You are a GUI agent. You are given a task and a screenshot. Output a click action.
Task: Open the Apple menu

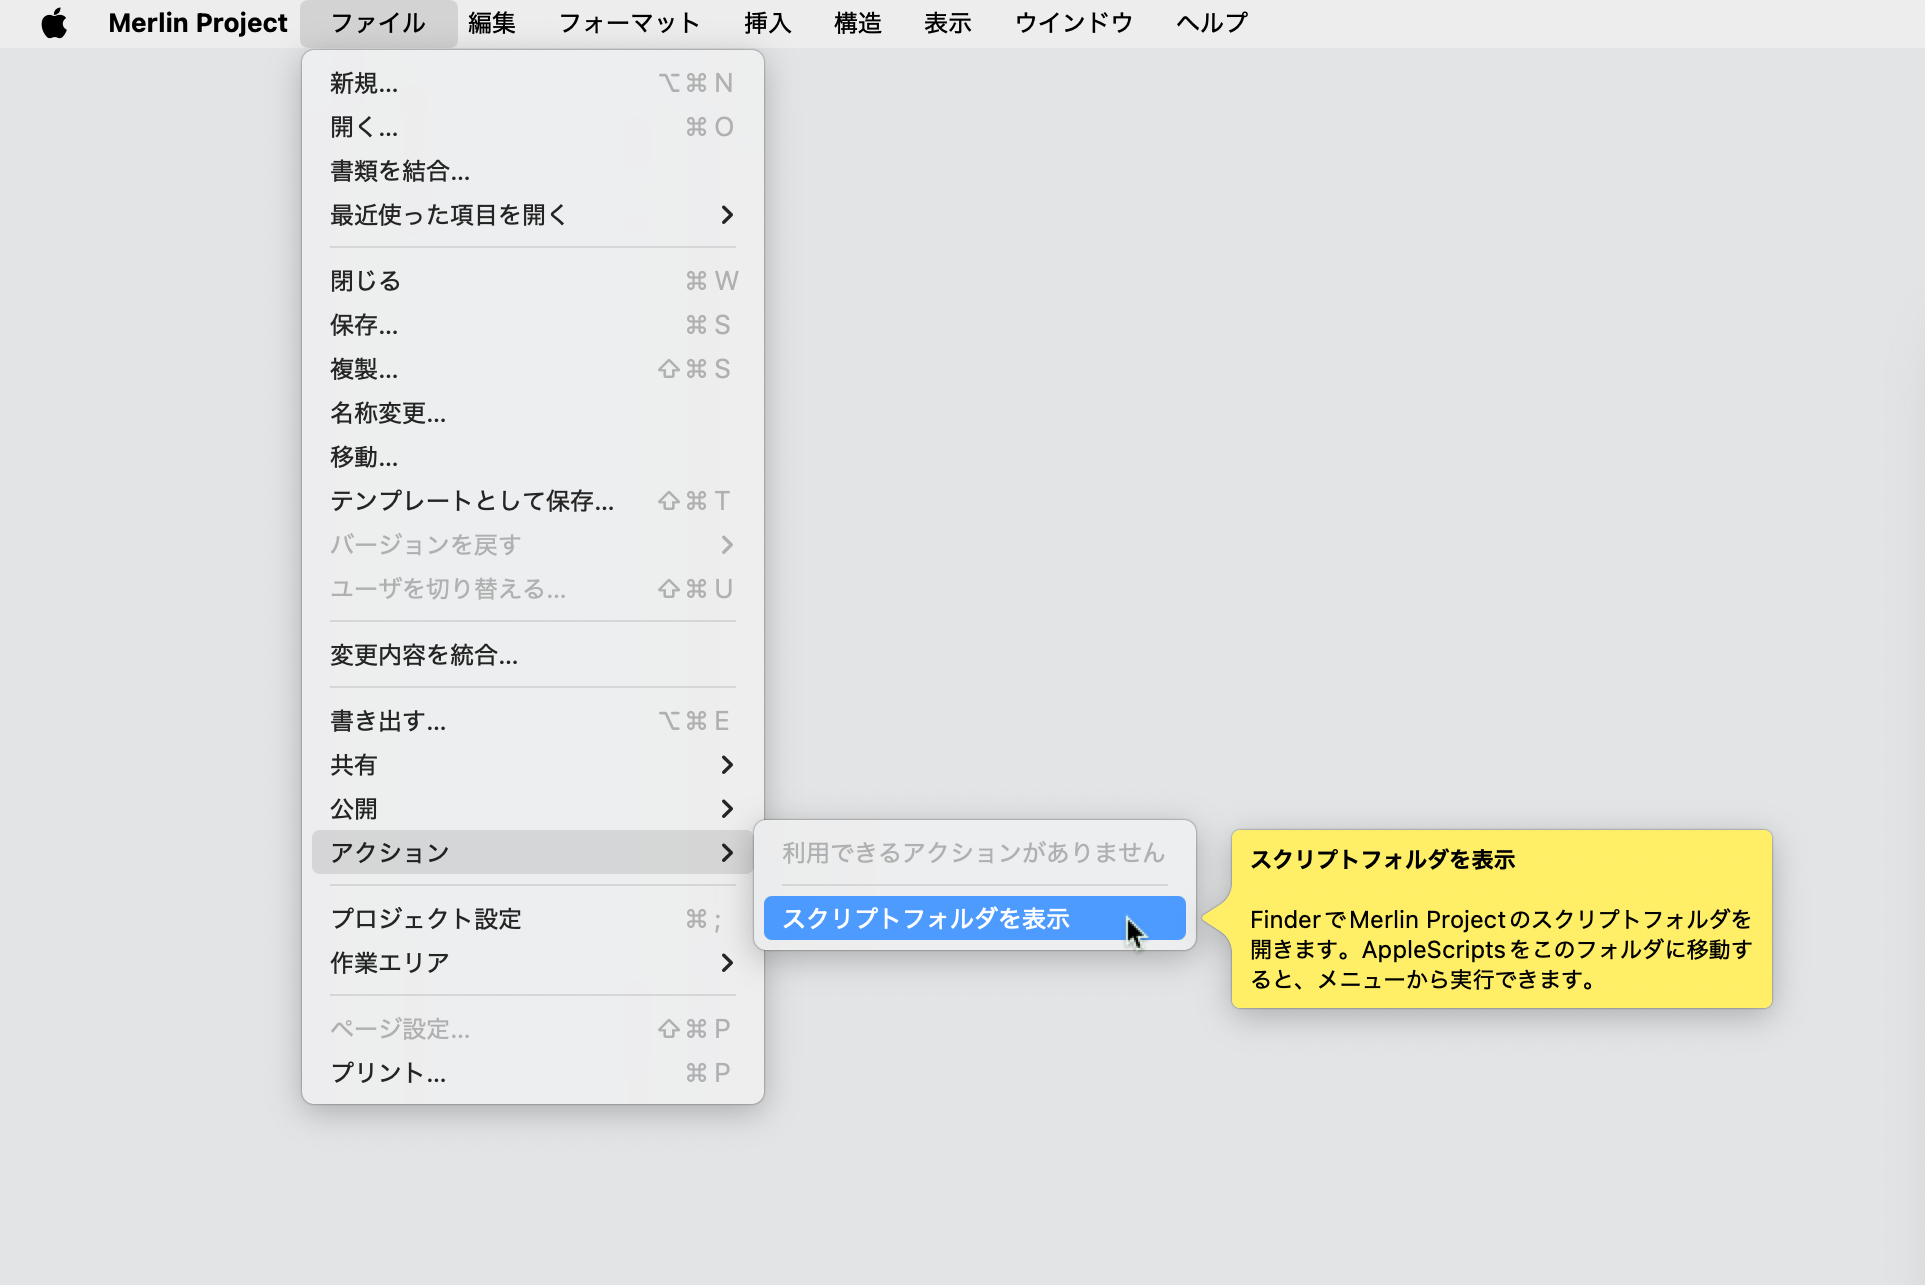[x=54, y=23]
